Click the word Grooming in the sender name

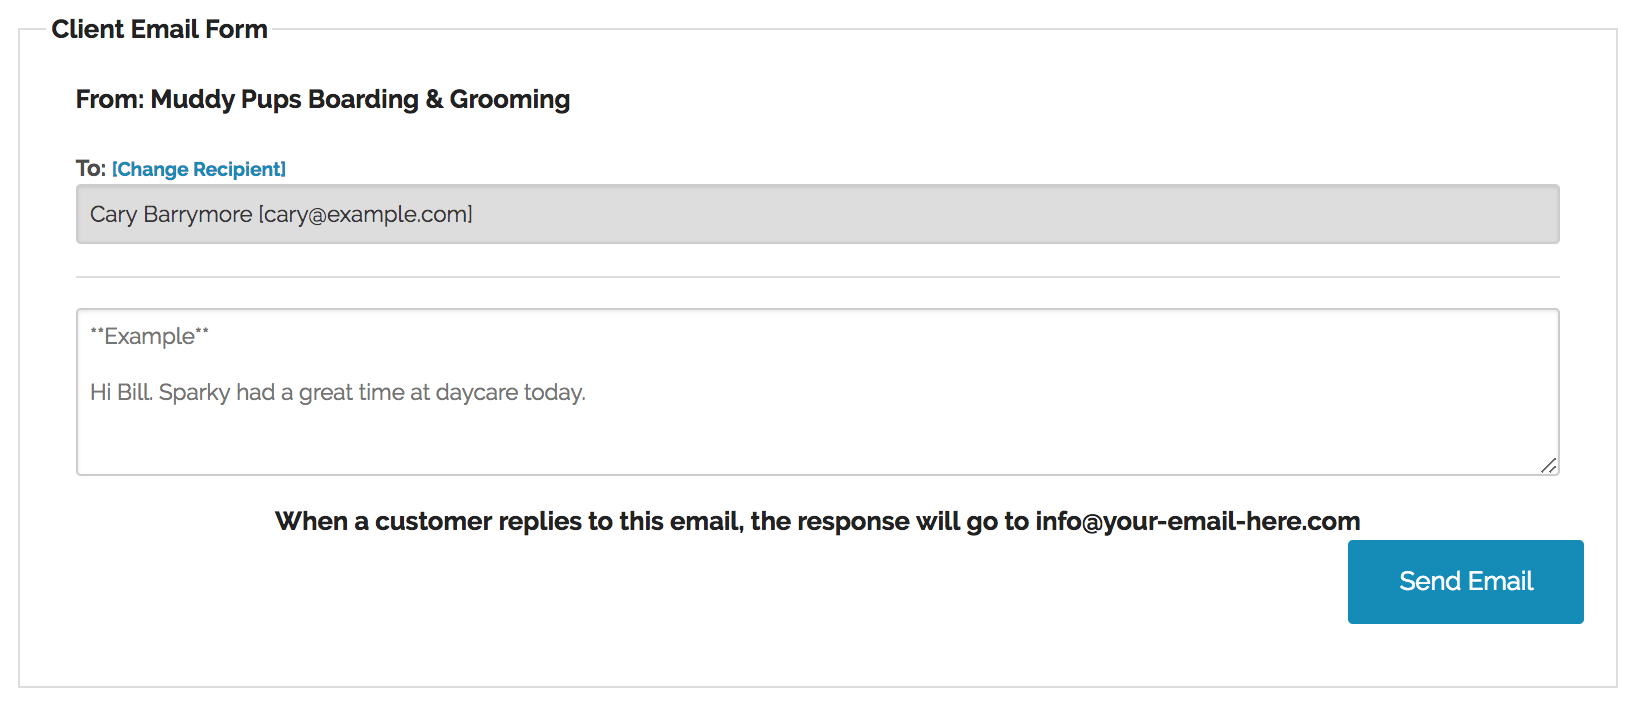click(x=510, y=99)
